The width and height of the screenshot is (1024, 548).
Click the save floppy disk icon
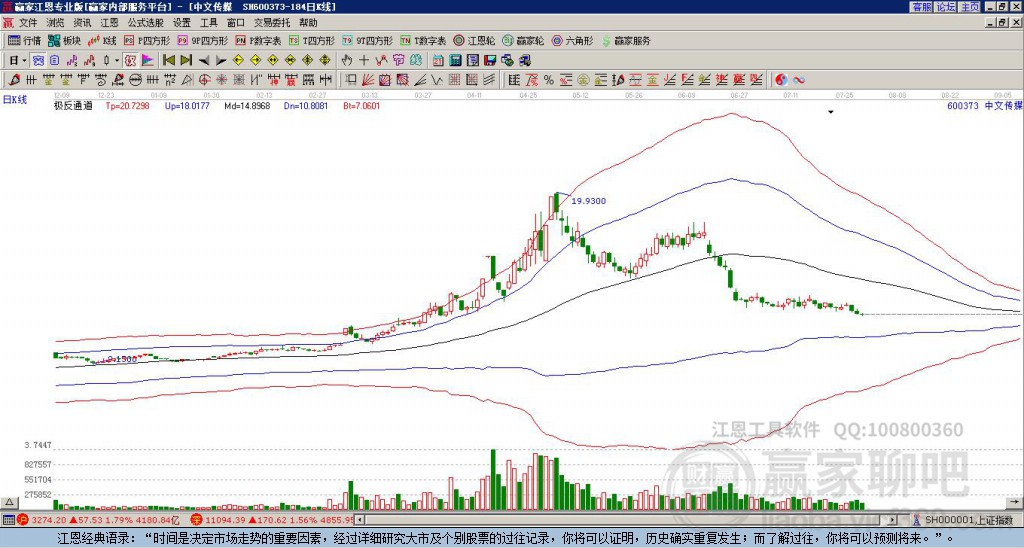pos(490,60)
